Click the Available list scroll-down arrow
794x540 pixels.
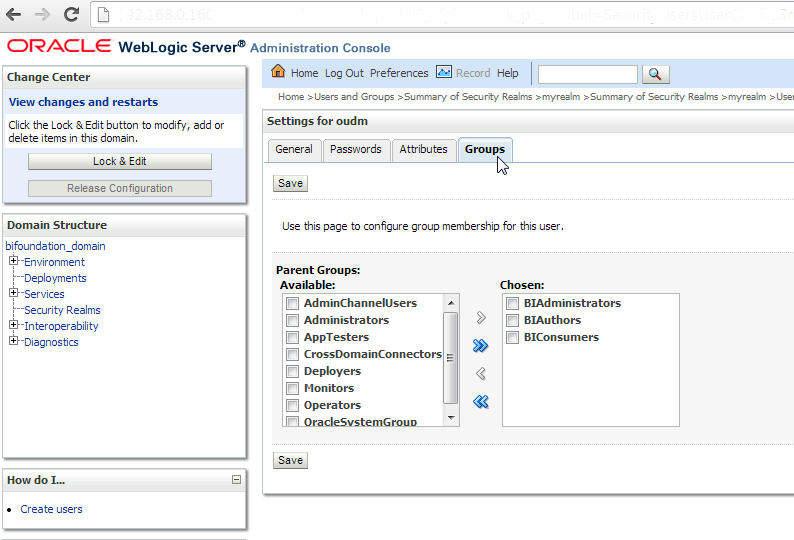point(451,418)
